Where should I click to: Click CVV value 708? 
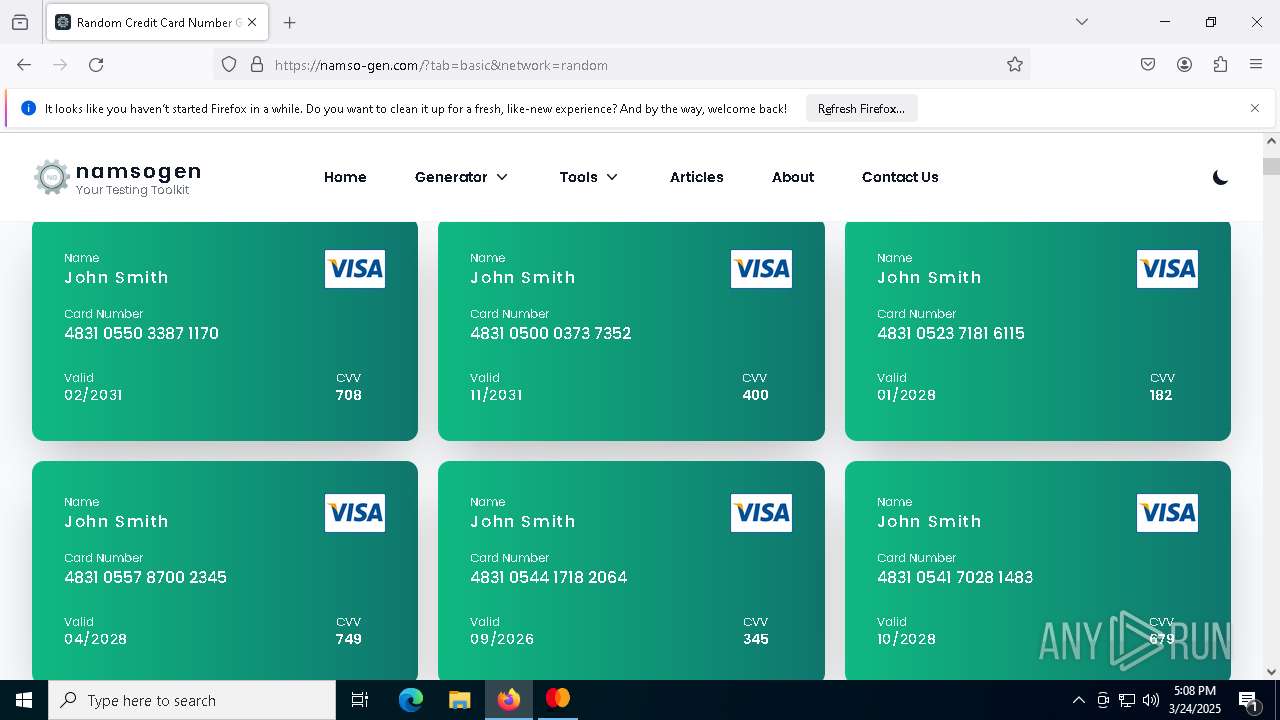pos(349,395)
